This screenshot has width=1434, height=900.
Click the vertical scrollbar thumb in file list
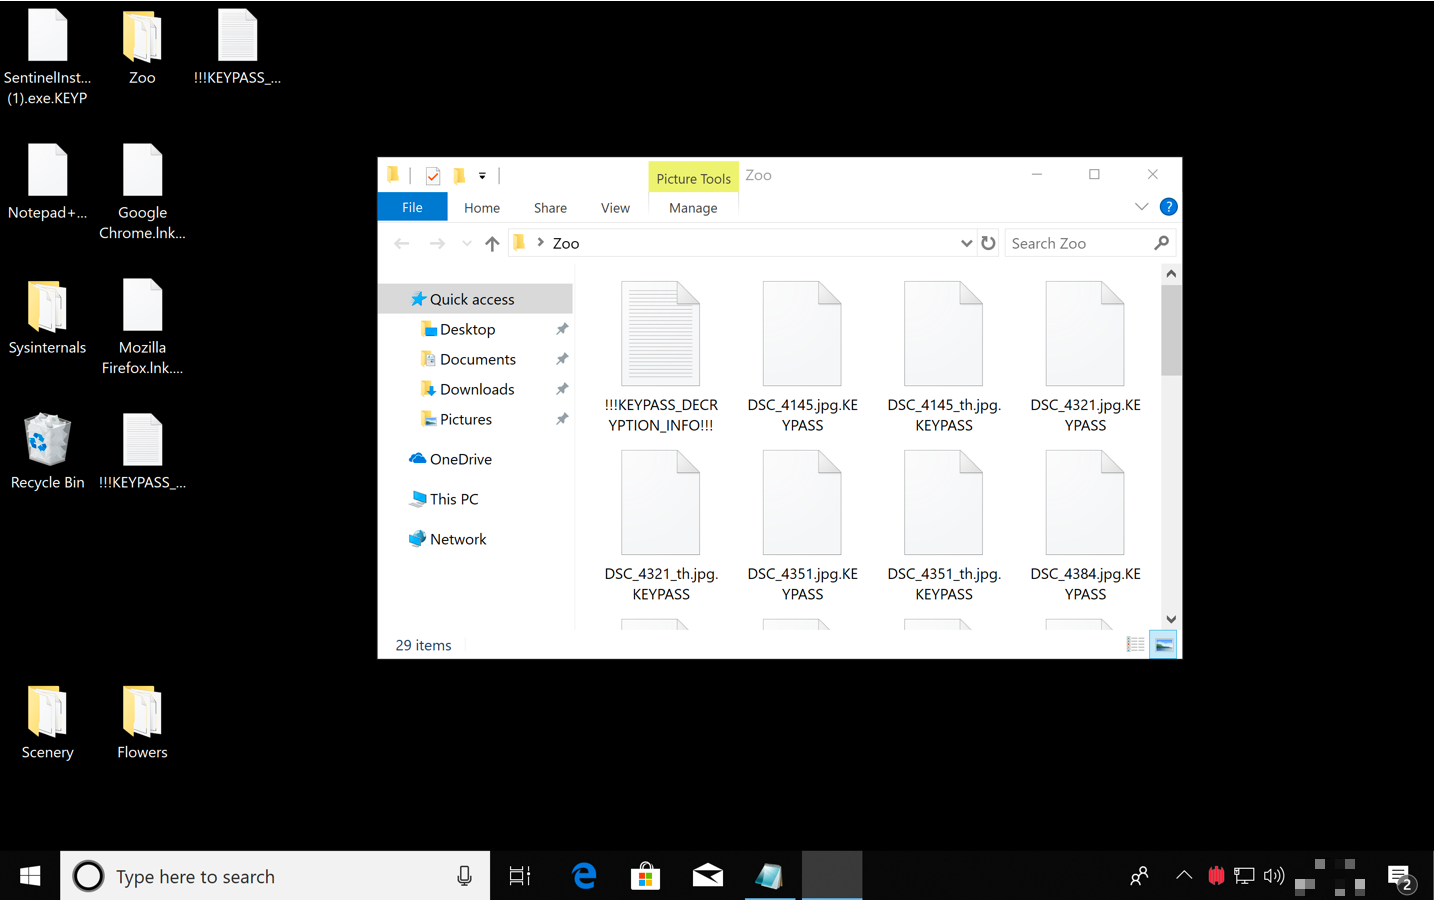1171,330
